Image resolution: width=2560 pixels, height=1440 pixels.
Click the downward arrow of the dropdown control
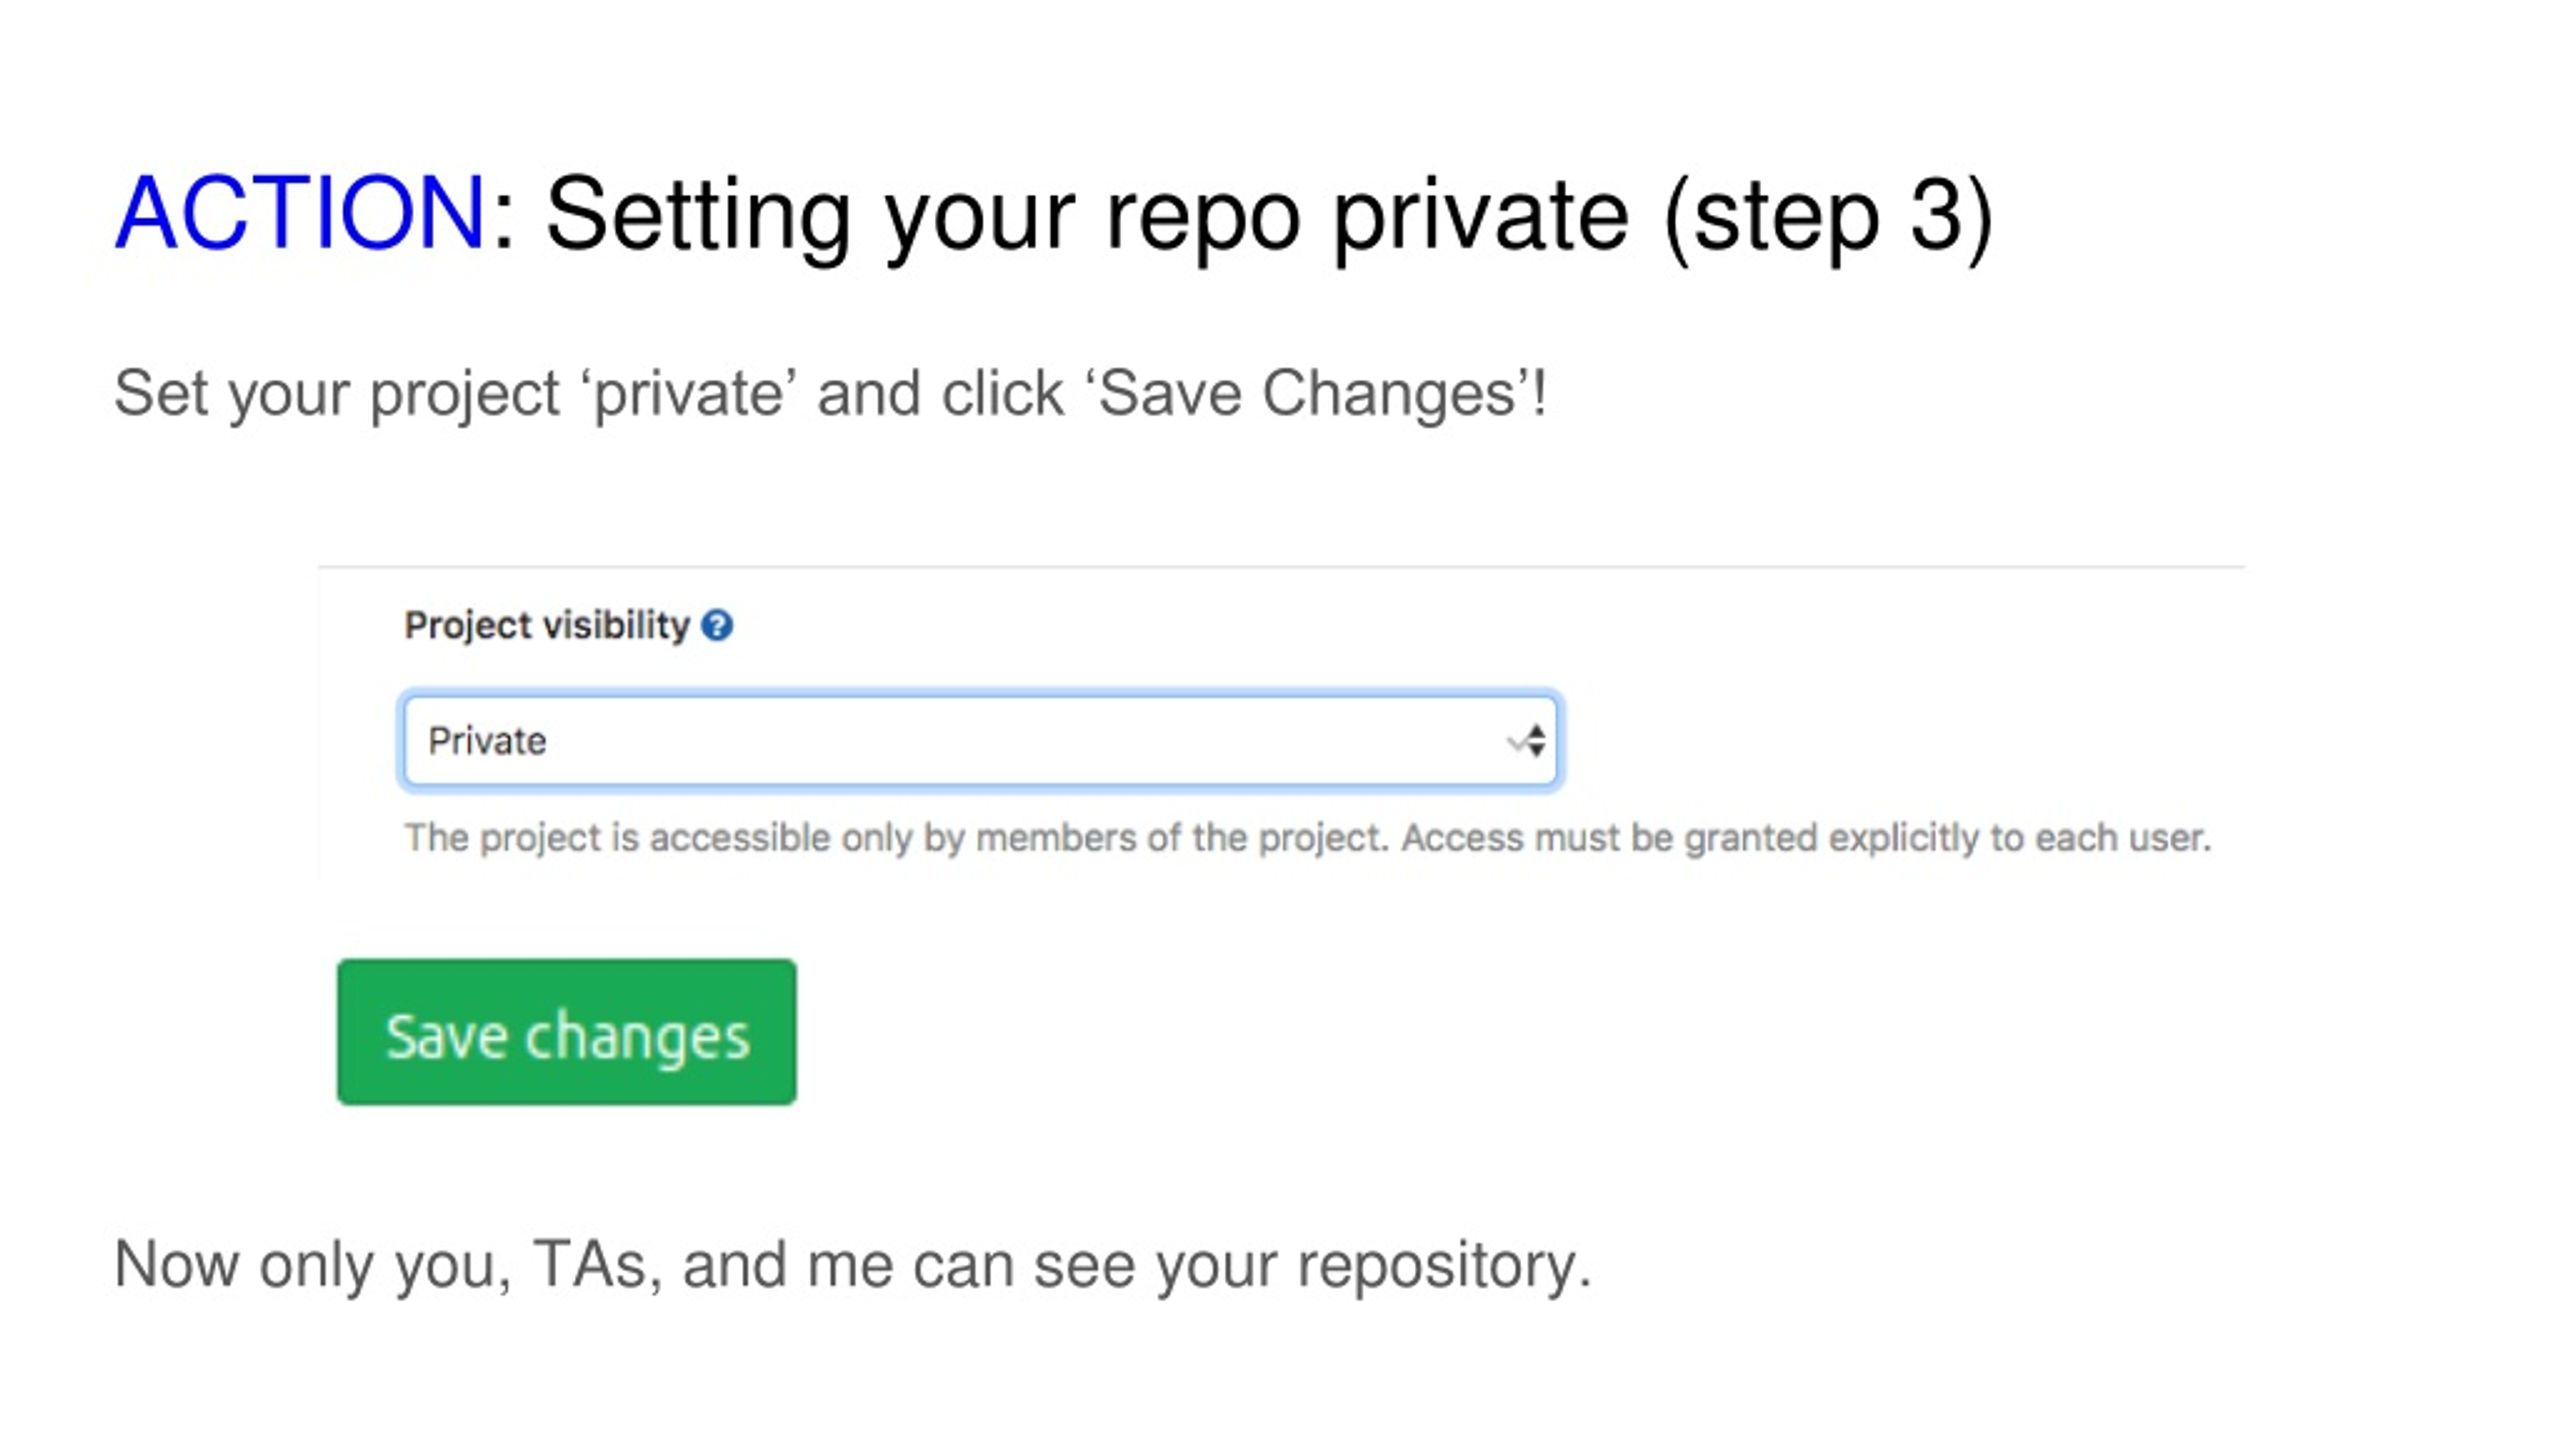(1536, 751)
